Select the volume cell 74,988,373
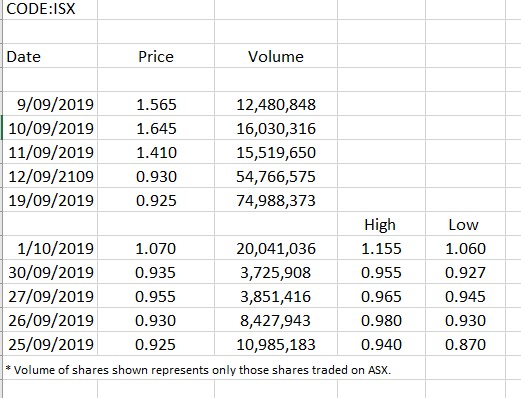 coord(276,200)
